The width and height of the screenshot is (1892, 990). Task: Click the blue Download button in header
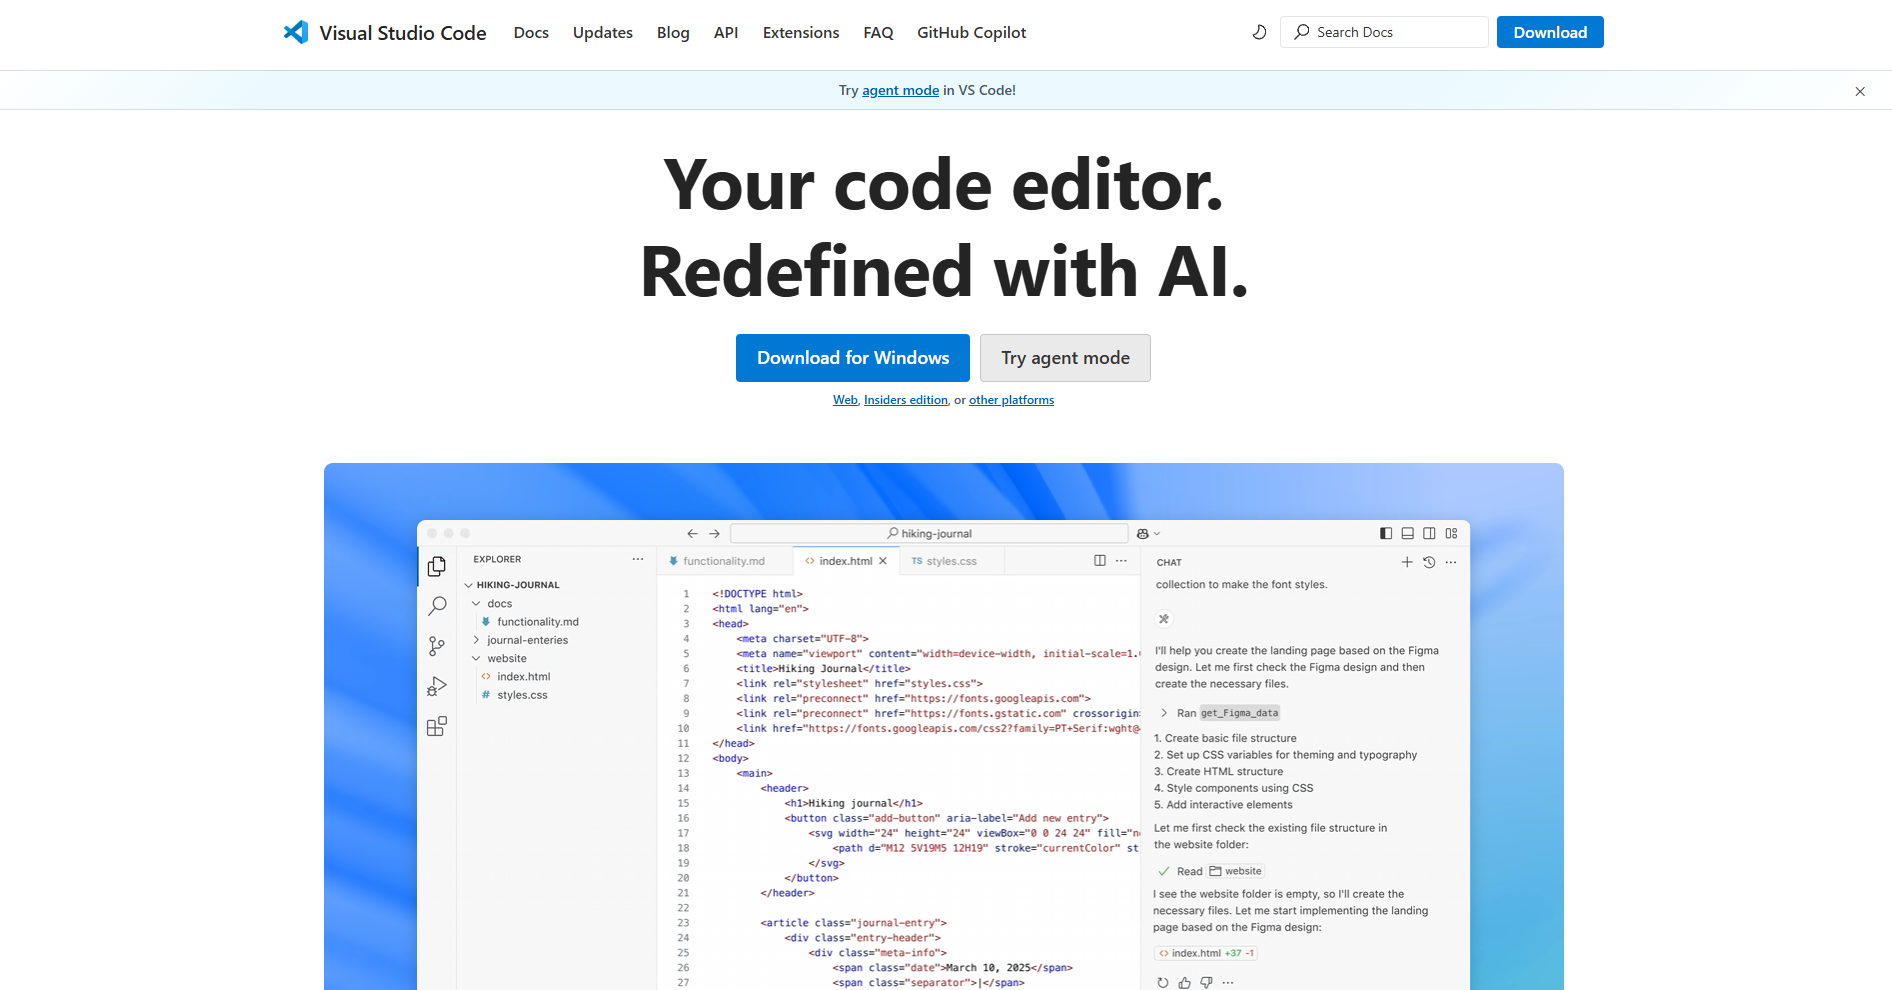(x=1550, y=32)
